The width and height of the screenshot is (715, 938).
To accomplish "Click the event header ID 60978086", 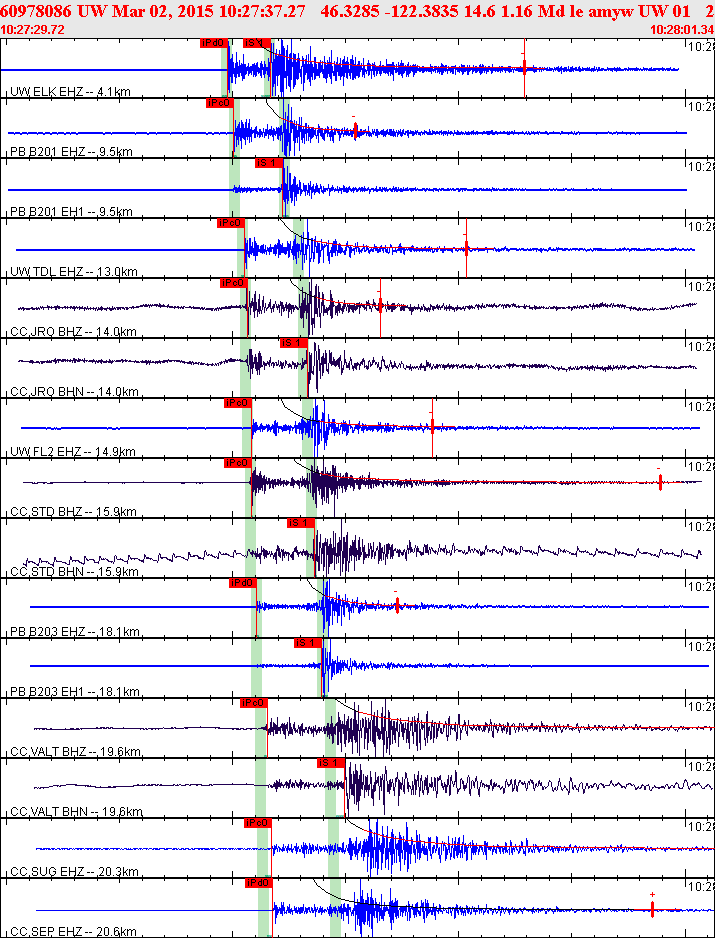I will click(36, 11).
